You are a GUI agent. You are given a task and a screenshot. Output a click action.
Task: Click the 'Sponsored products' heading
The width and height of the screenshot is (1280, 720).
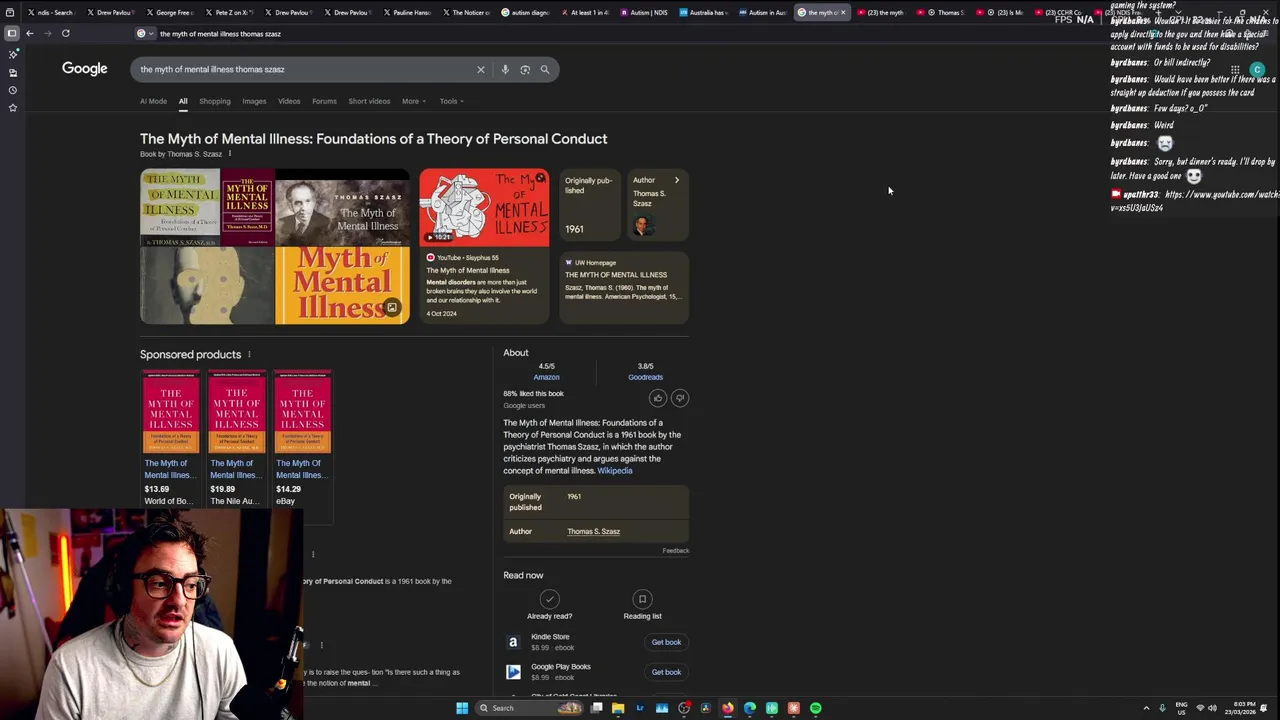pyautogui.click(x=190, y=354)
